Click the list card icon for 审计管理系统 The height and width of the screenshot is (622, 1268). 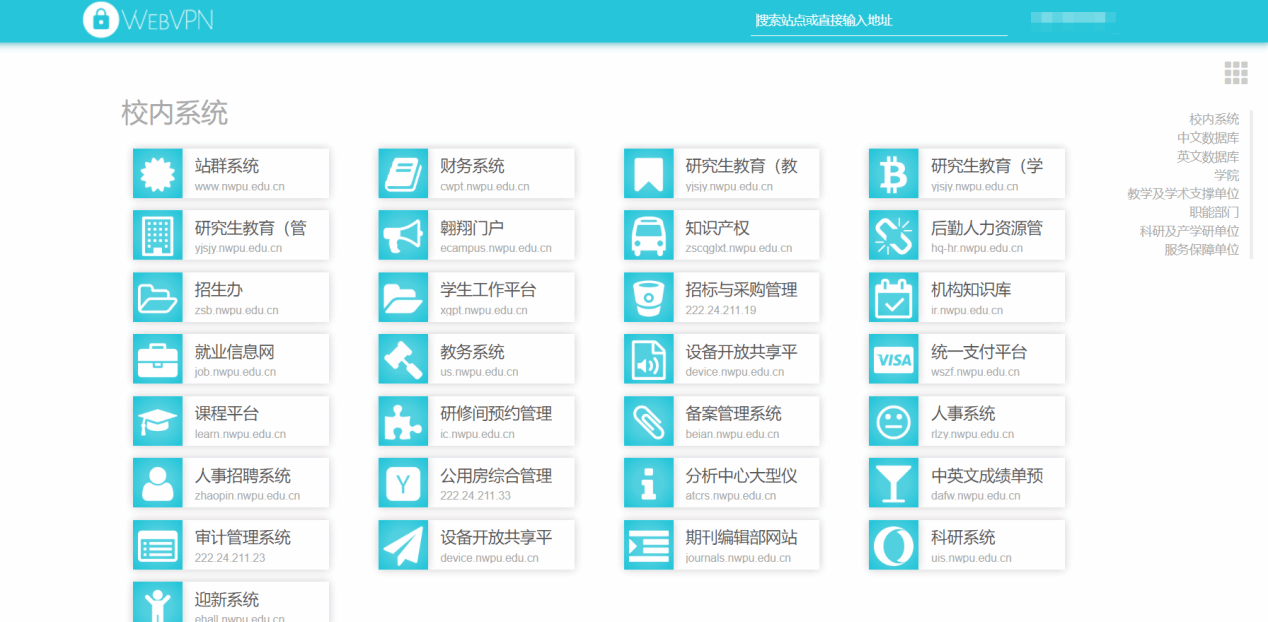tap(158, 545)
